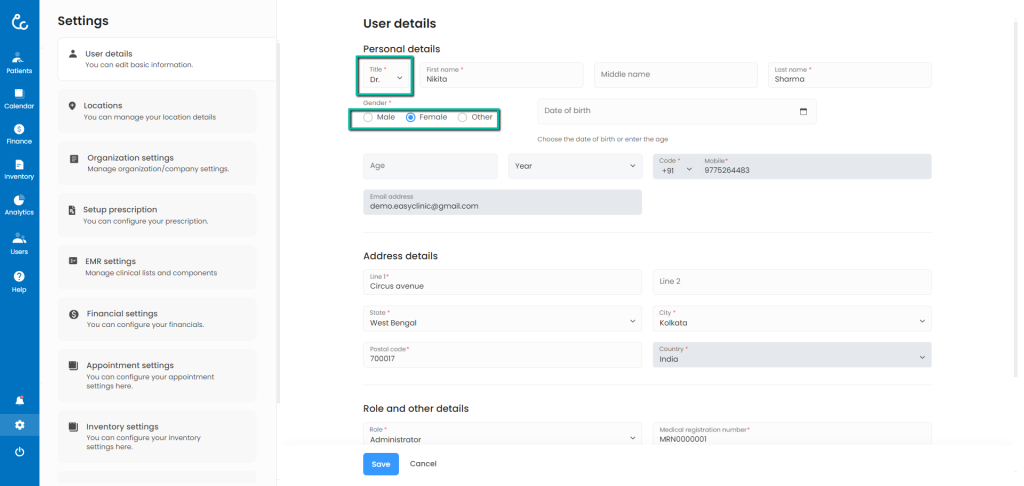The height and width of the screenshot is (486, 1024).
Task: Click the Cancel button
Action: point(423,464)
